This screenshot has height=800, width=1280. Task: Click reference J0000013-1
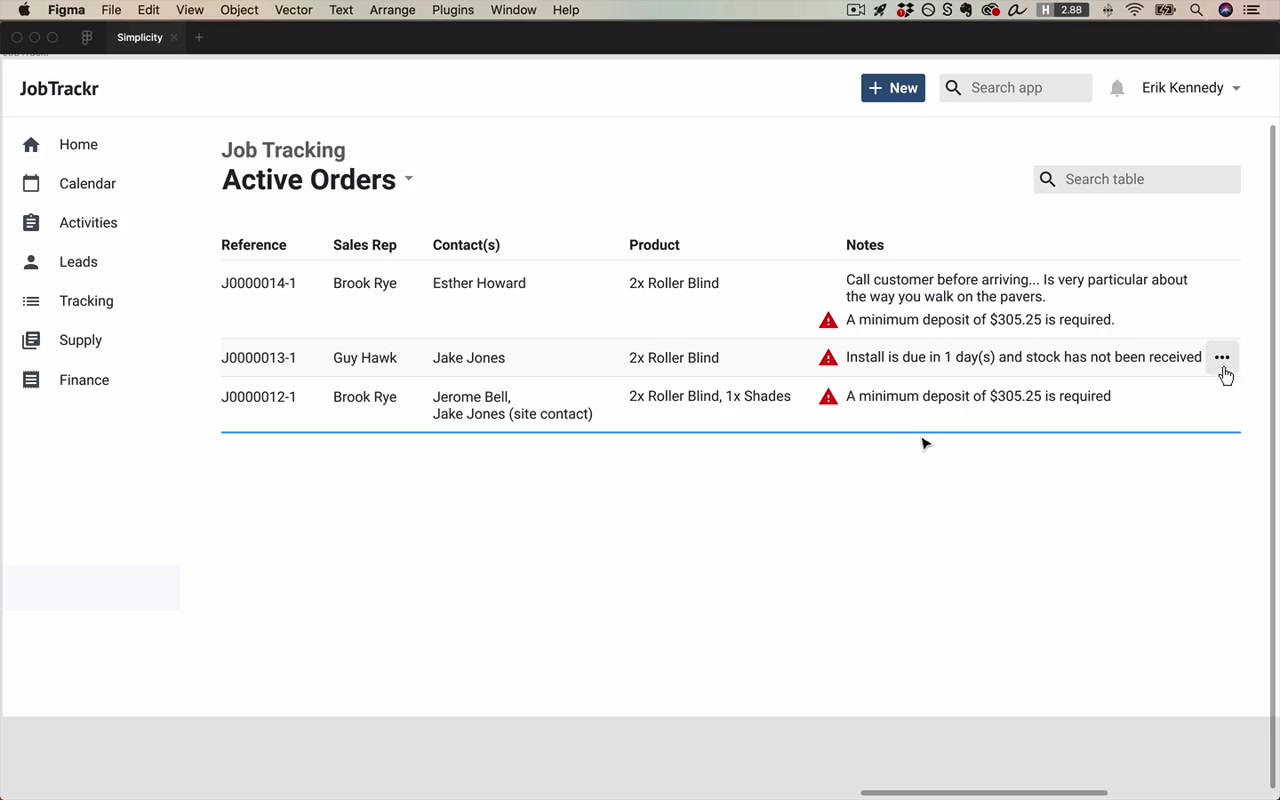(259, 358)
